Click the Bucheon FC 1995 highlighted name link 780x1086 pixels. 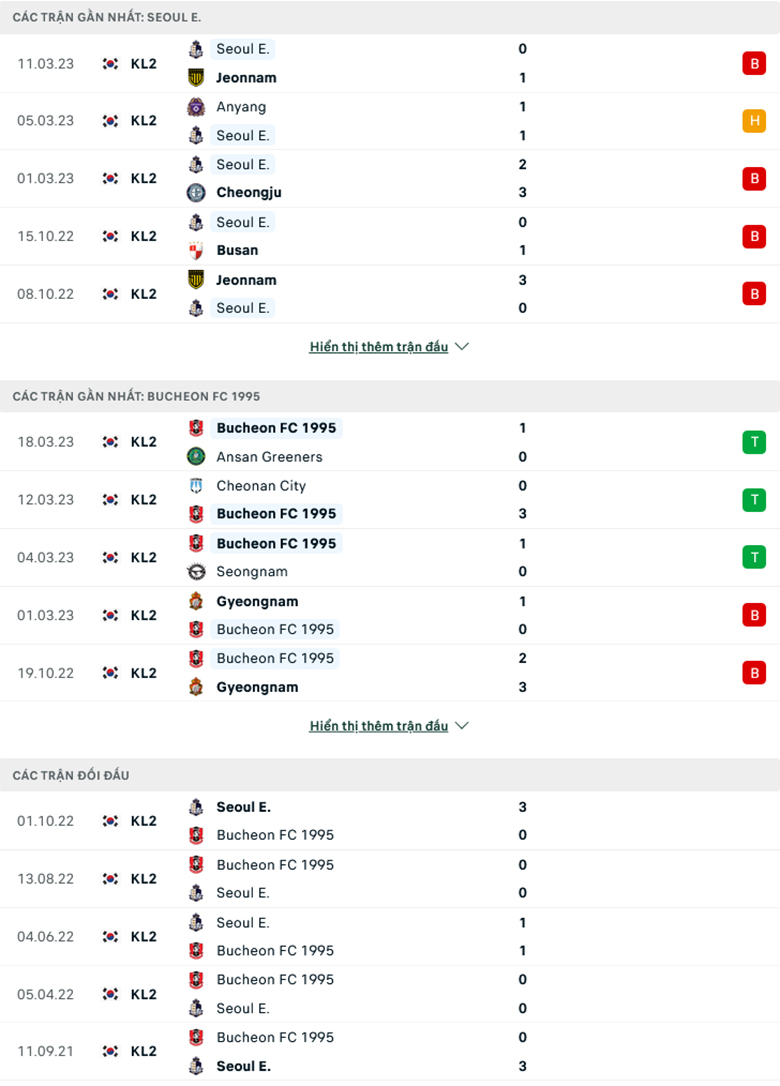tap(277, 428)
